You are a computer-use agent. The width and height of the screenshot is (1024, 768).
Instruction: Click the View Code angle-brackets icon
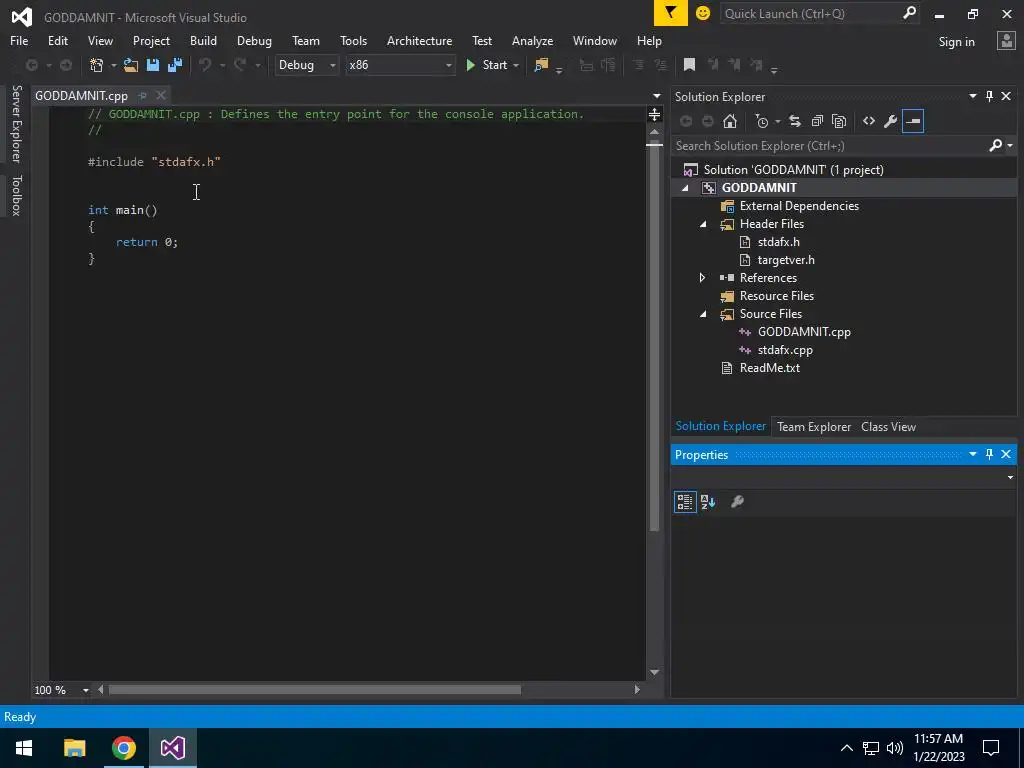click(869, 121)
